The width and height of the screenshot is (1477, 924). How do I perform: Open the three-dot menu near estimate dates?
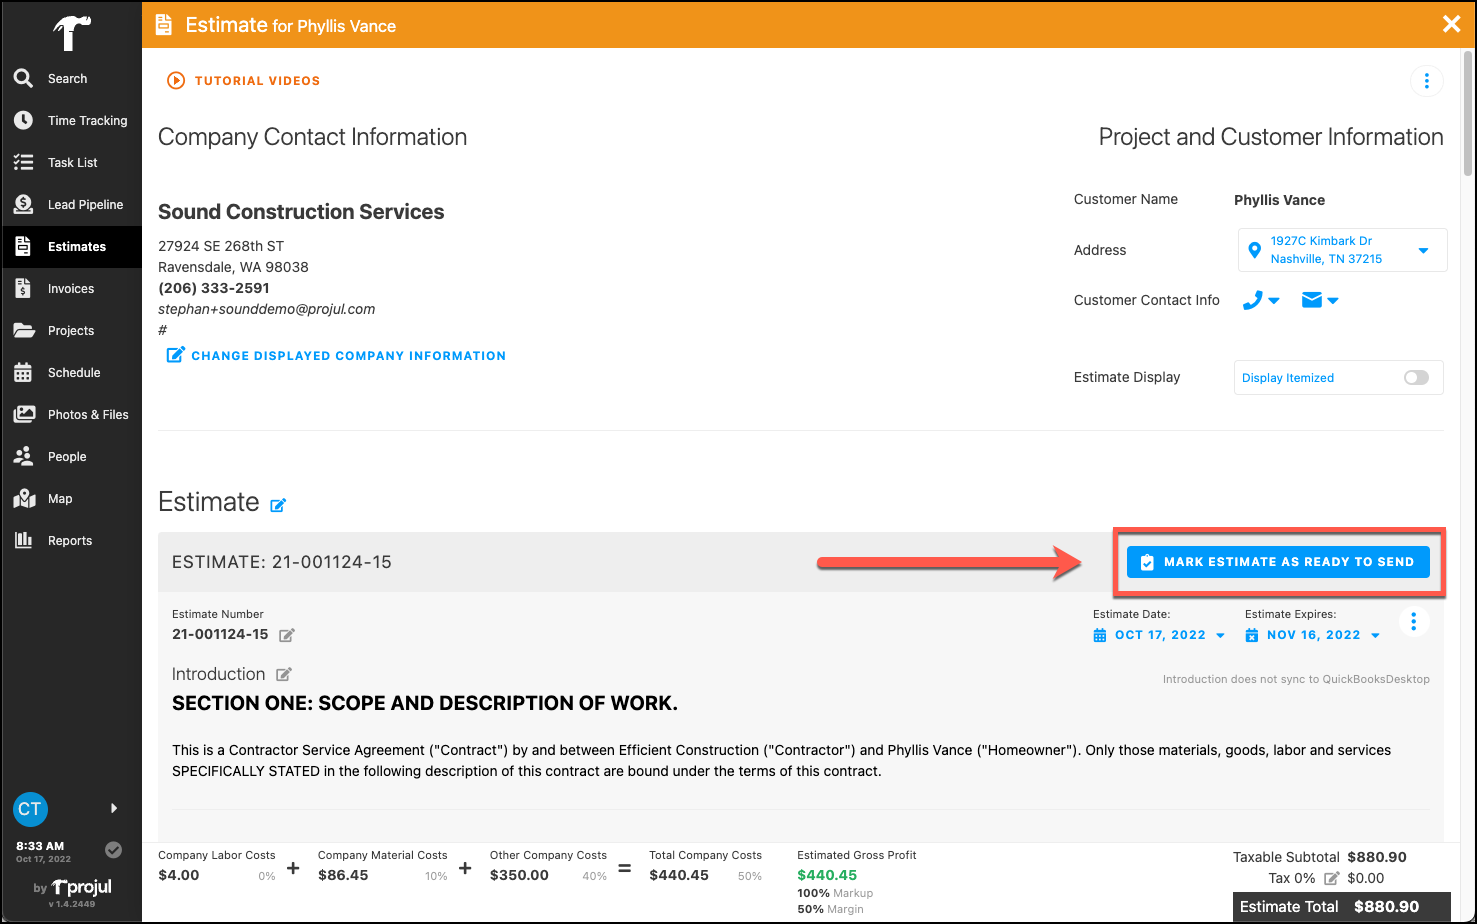[x=1414, y=621]
